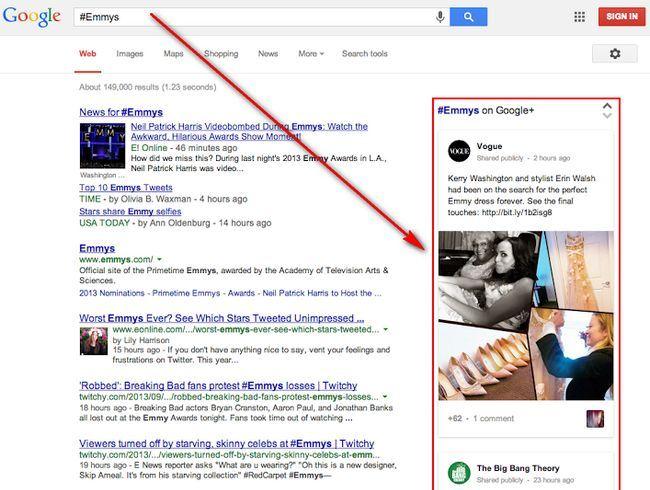The height and width of the screenshot is (490, 650).
Task: Open the bit.ly link in Vogue post
Action: point(517,213)
